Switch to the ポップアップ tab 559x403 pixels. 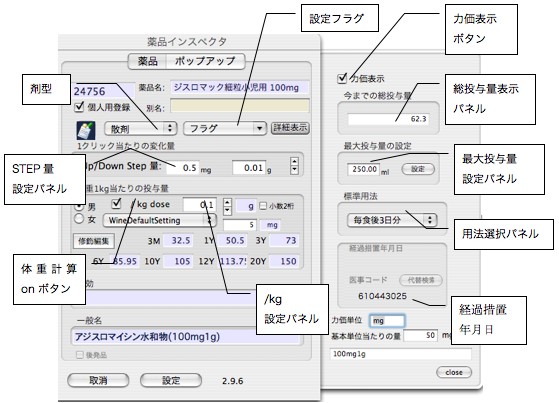[205, 61]
